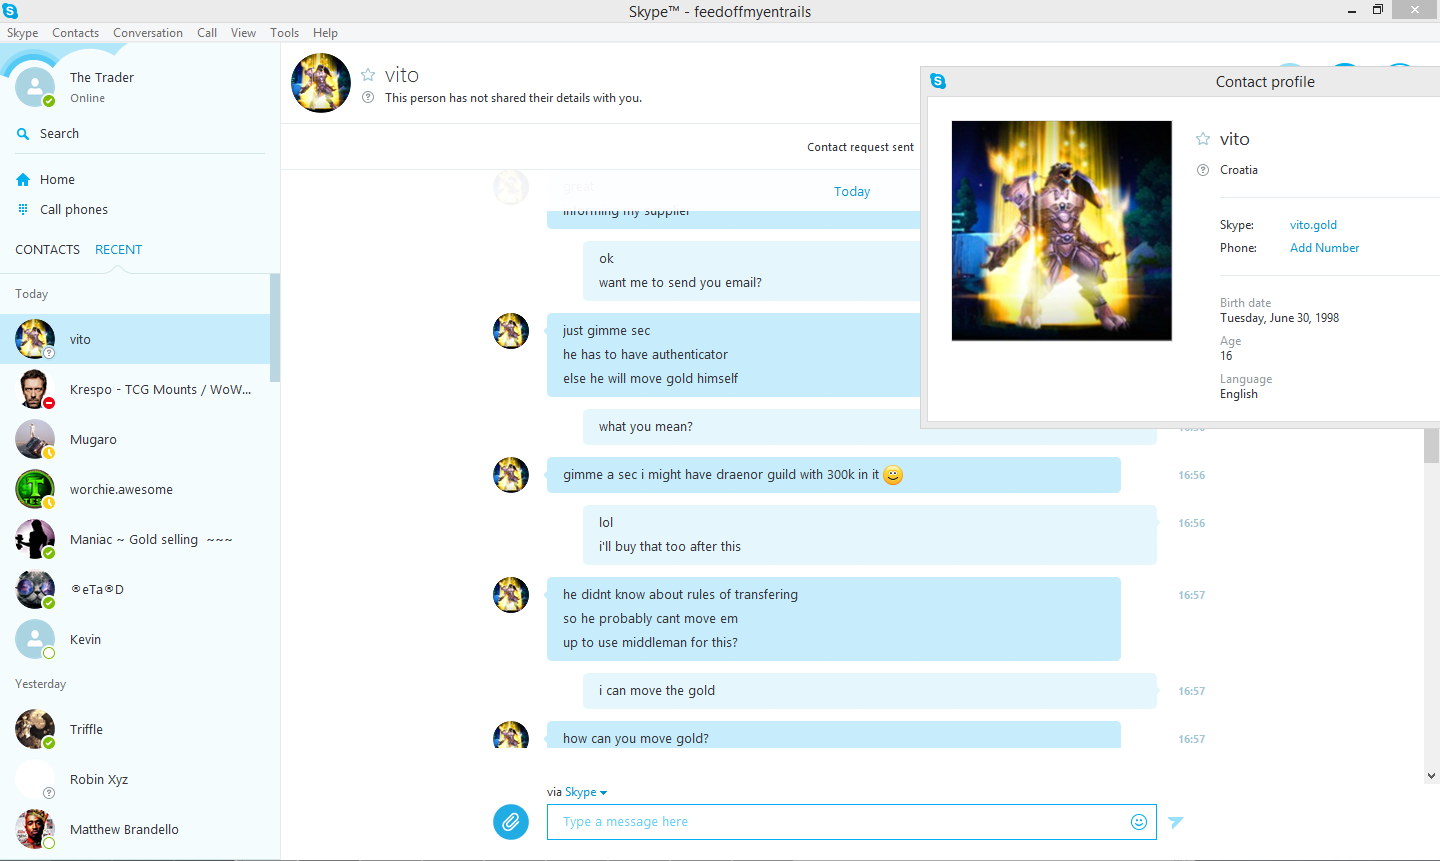
Task: Click Skype logo in window title bar
Action: click(x=10, y=11)
